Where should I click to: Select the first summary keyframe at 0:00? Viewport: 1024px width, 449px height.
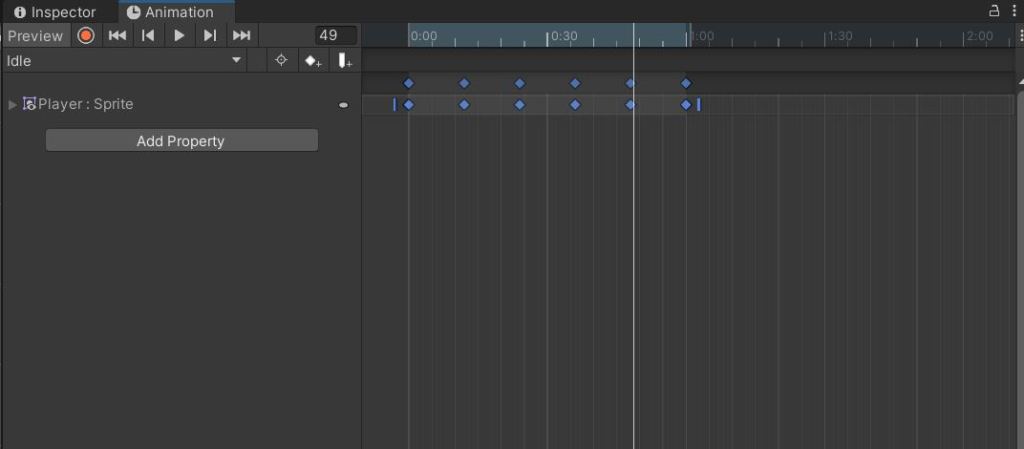(x=409, y=83)
